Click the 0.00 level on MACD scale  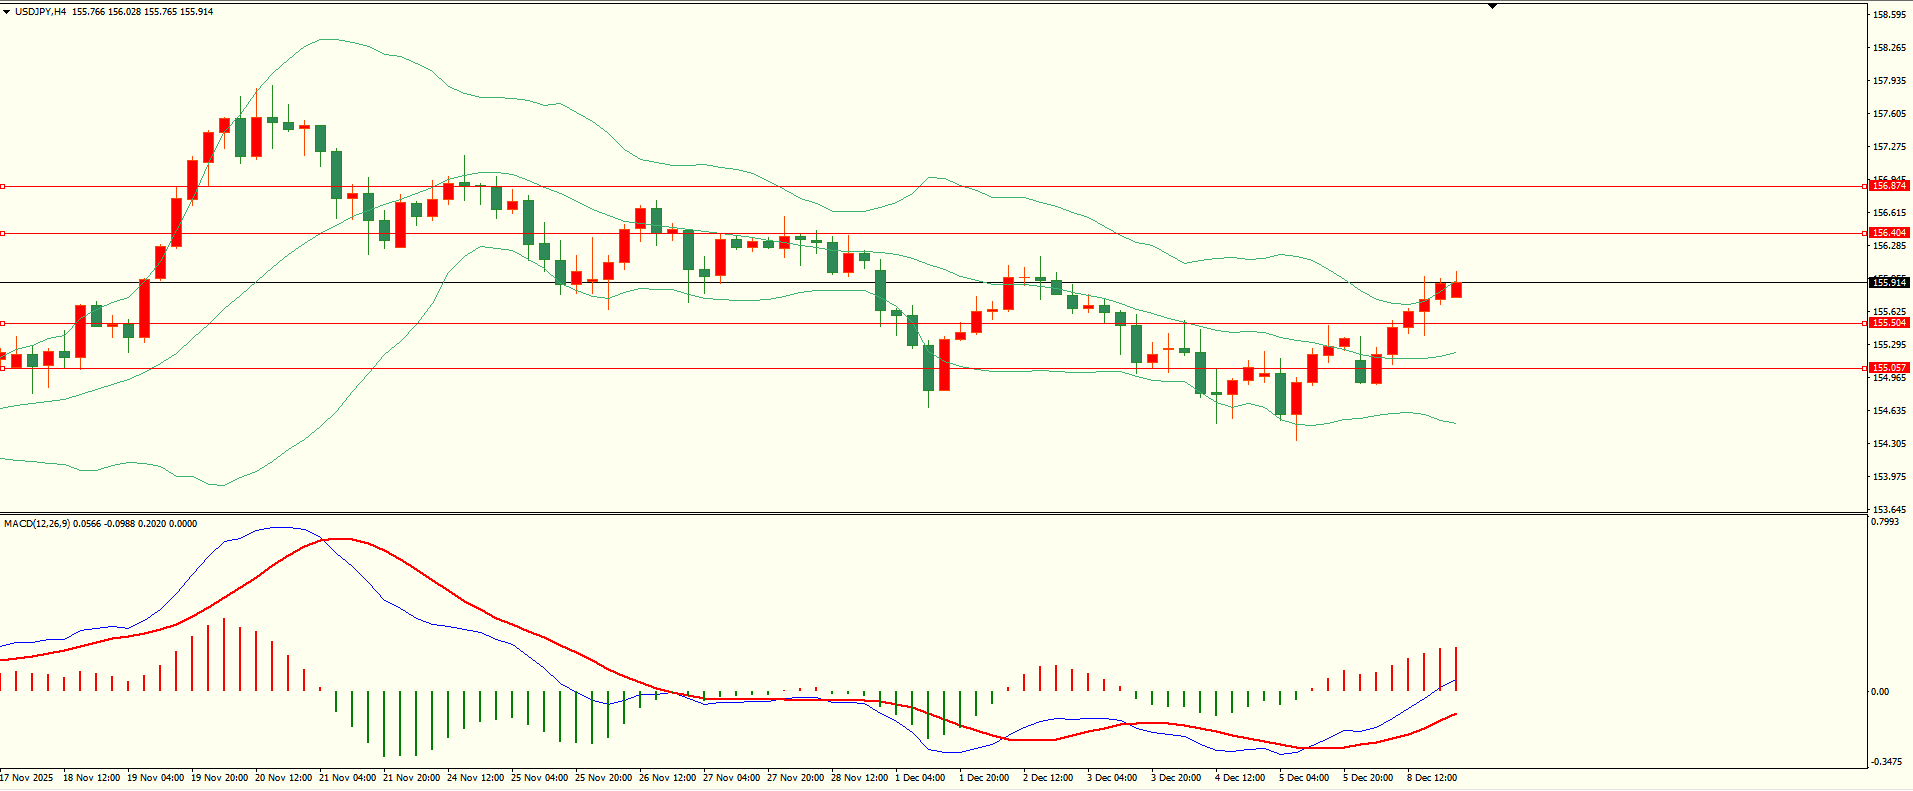tap(1880, 692)
